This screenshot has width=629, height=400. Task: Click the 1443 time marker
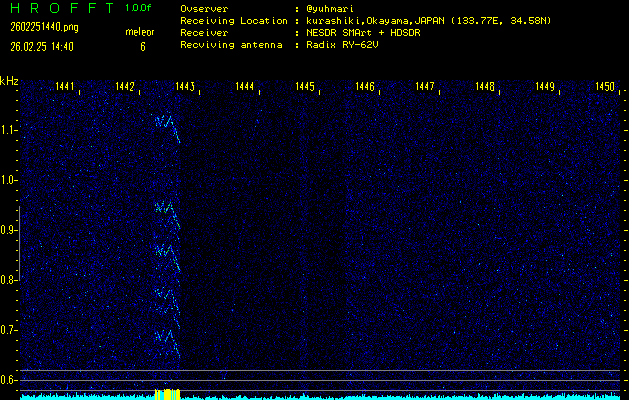point(184,88)
